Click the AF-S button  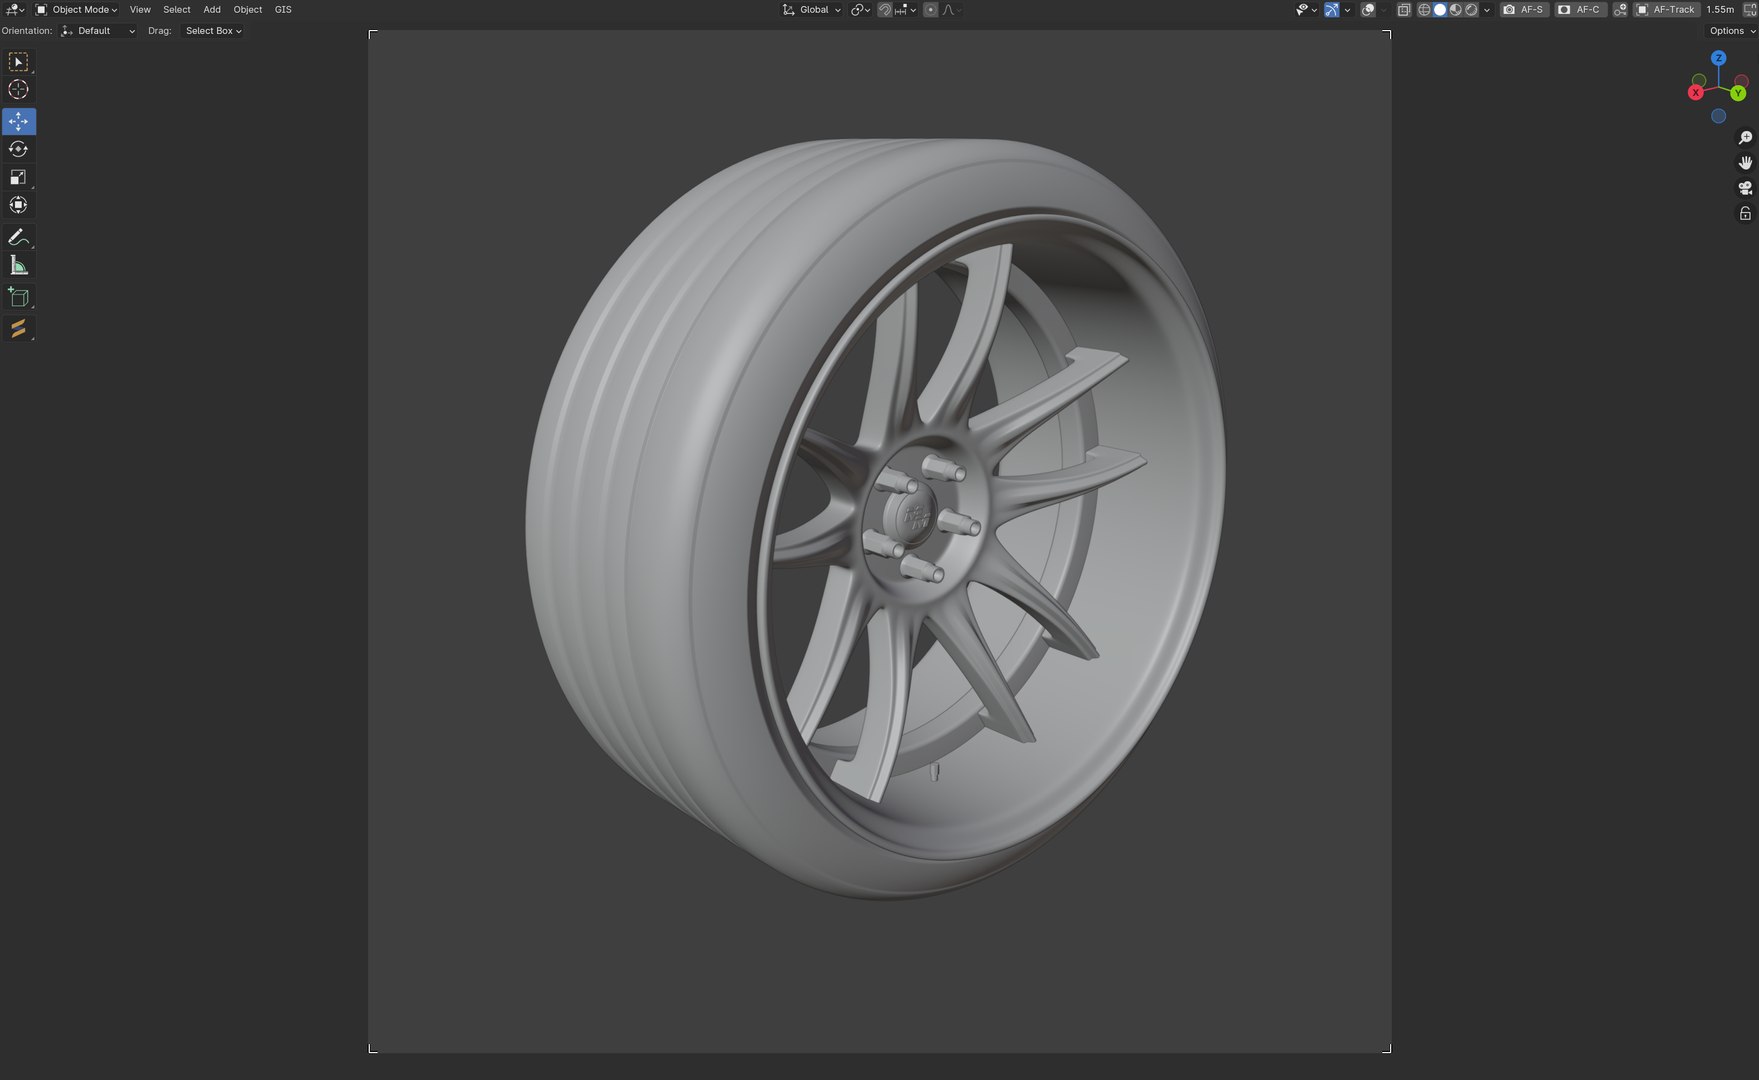click(1524, 10)
